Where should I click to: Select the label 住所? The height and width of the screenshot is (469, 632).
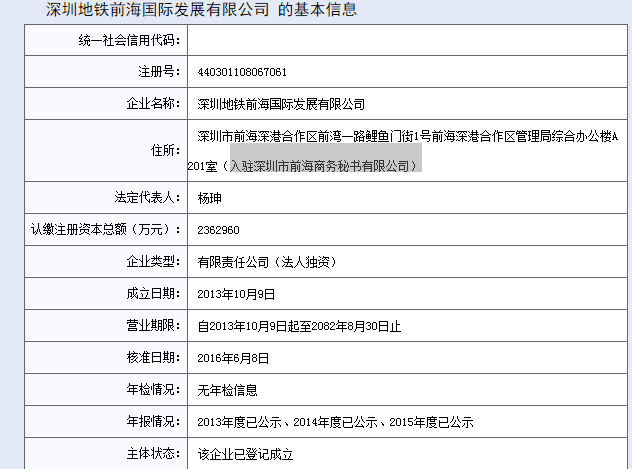[165, 150]
